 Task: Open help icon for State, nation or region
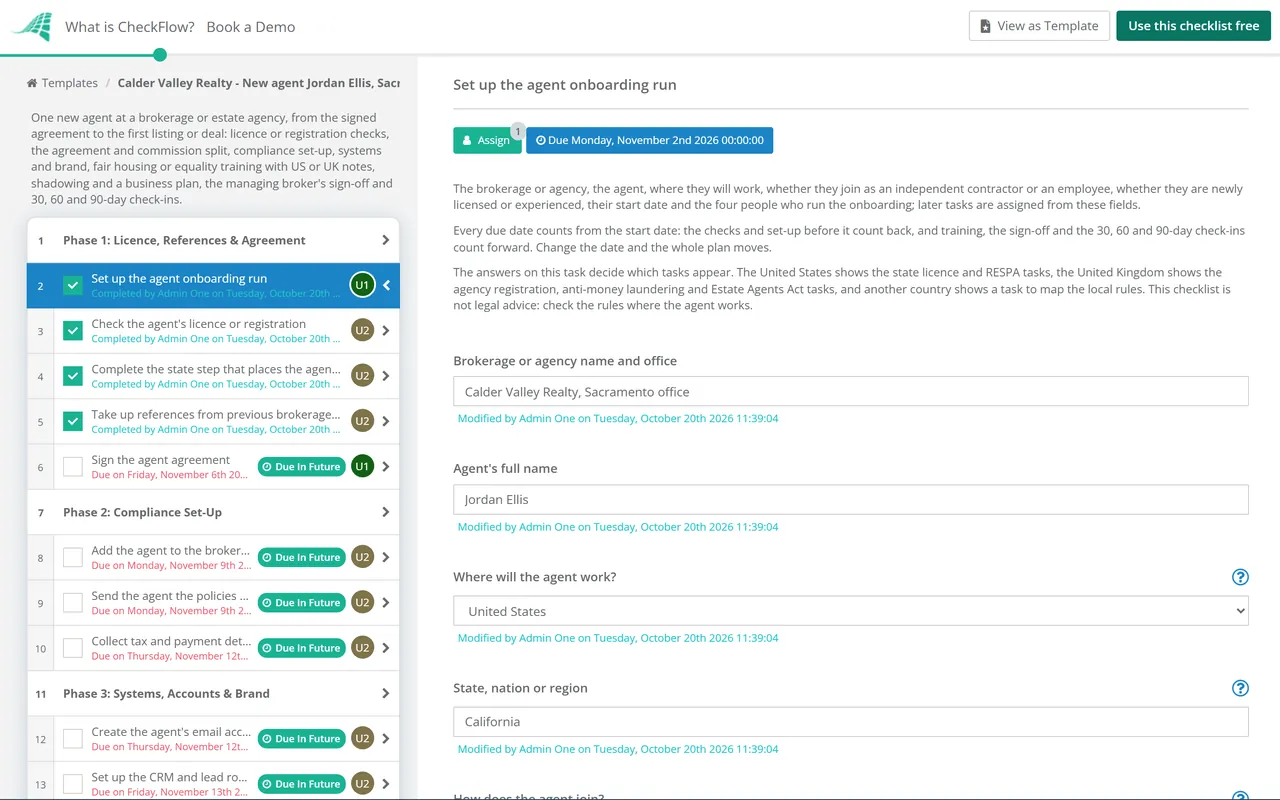point(1240,688)
